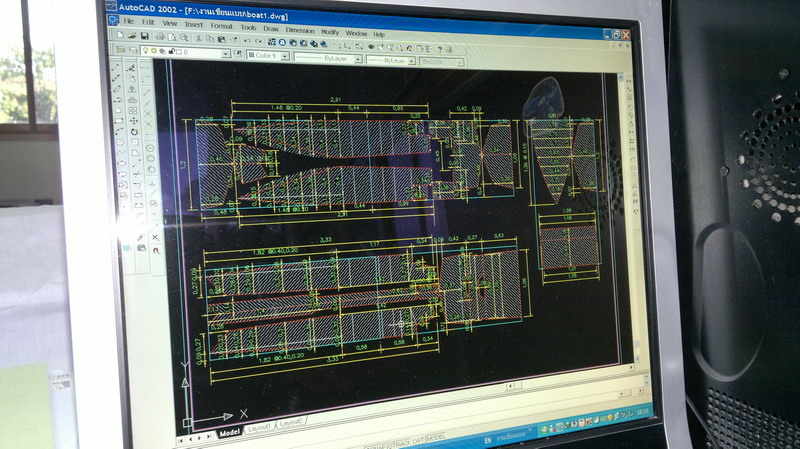
Task: Select the Spline draw tool
Action: (x=120, y=153)
